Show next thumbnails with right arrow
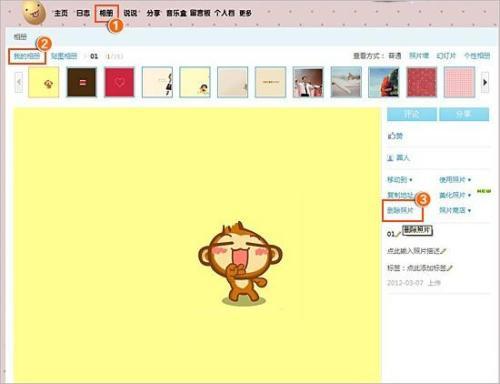500x384 pixels. pos(485,82)
